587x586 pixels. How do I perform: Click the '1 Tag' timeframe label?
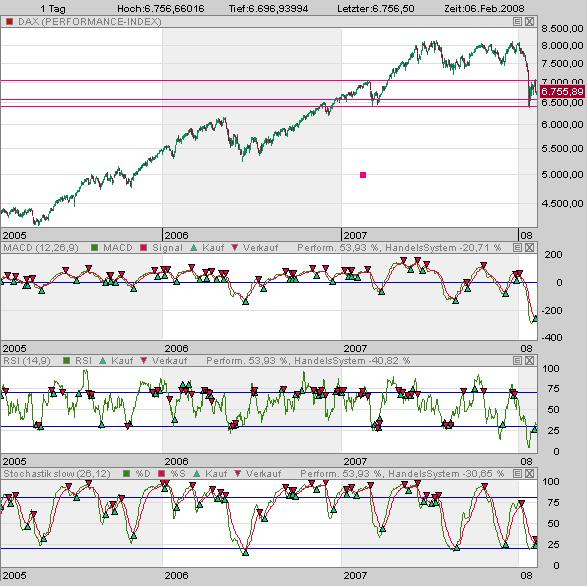pyautogui.click(x=53, y=8)
